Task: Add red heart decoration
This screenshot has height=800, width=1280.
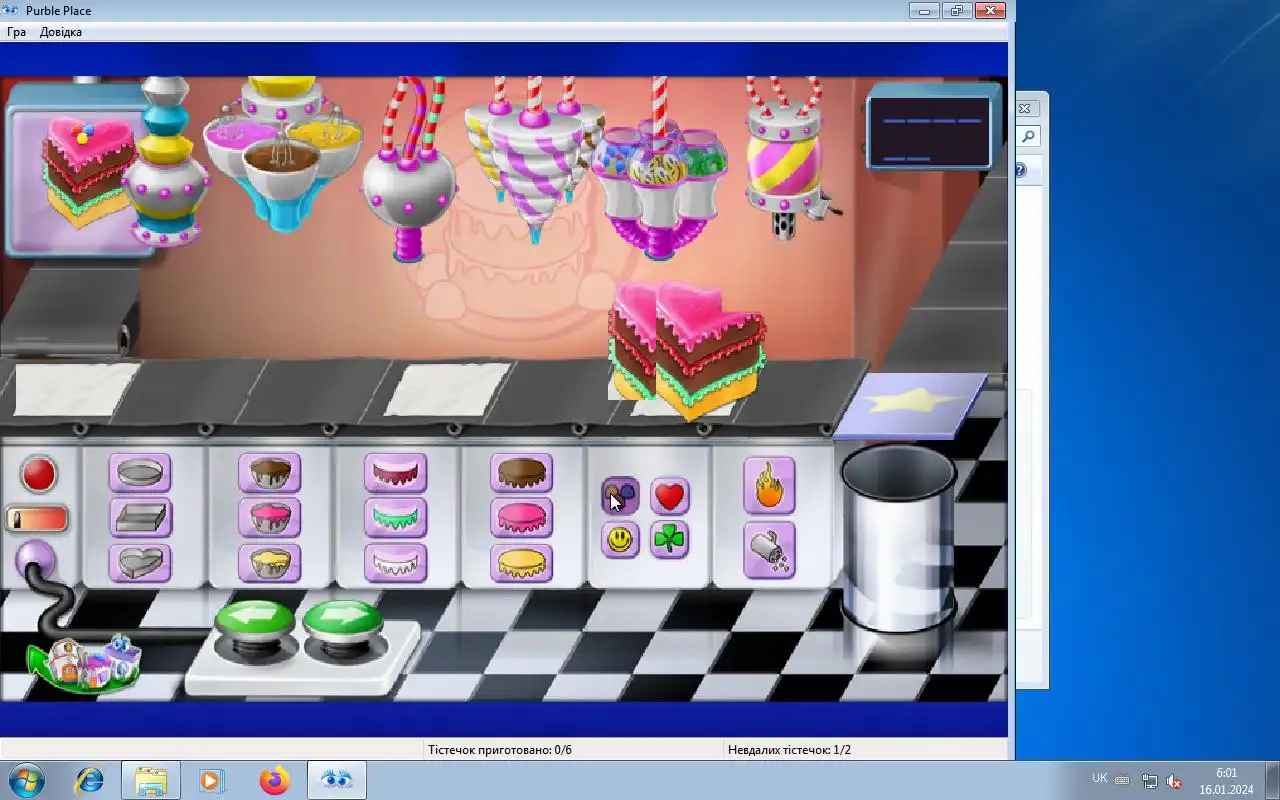Action: (670, 495)
